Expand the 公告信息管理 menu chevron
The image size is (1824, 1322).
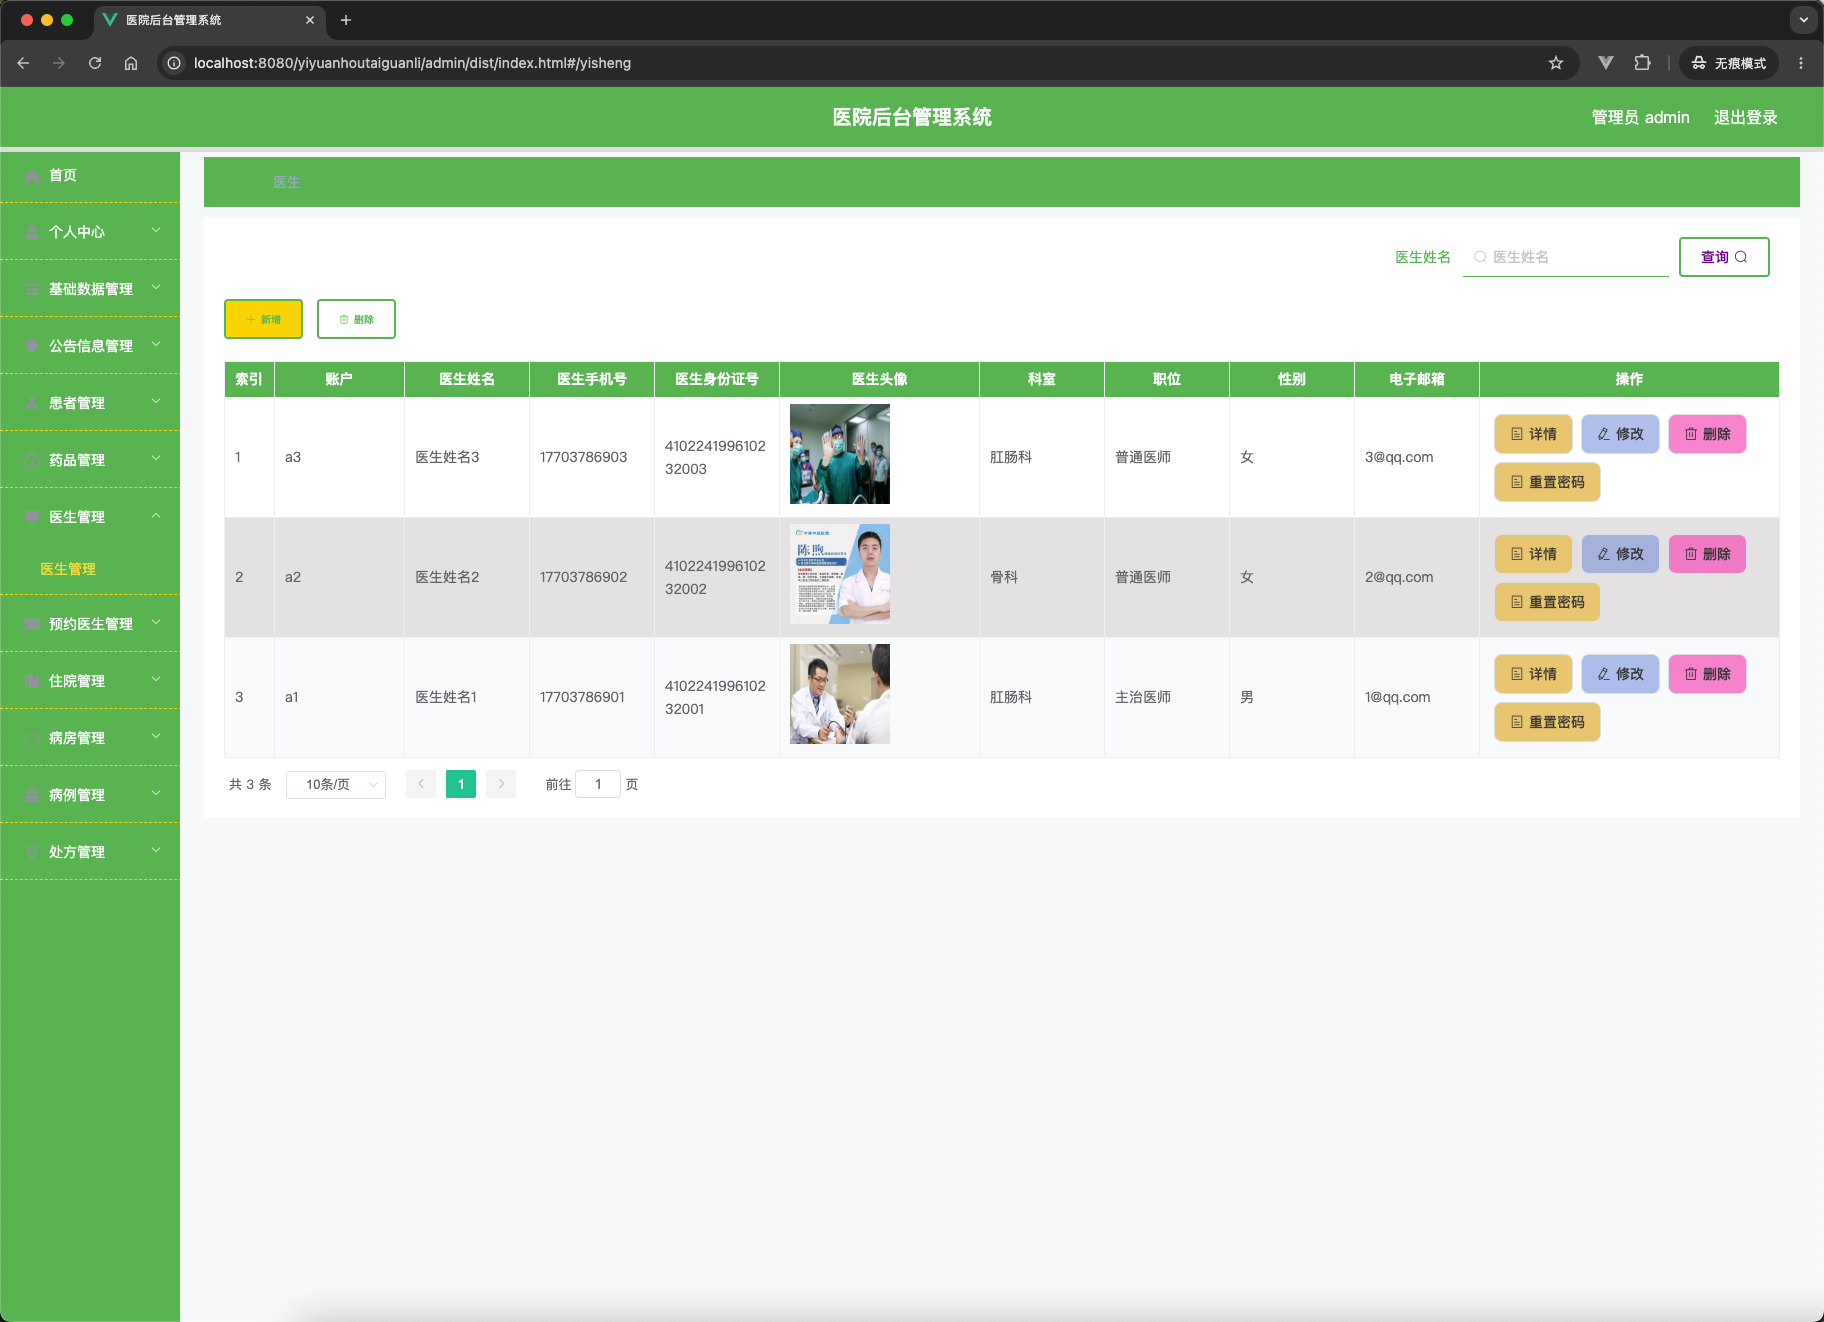tap(156, 345)
